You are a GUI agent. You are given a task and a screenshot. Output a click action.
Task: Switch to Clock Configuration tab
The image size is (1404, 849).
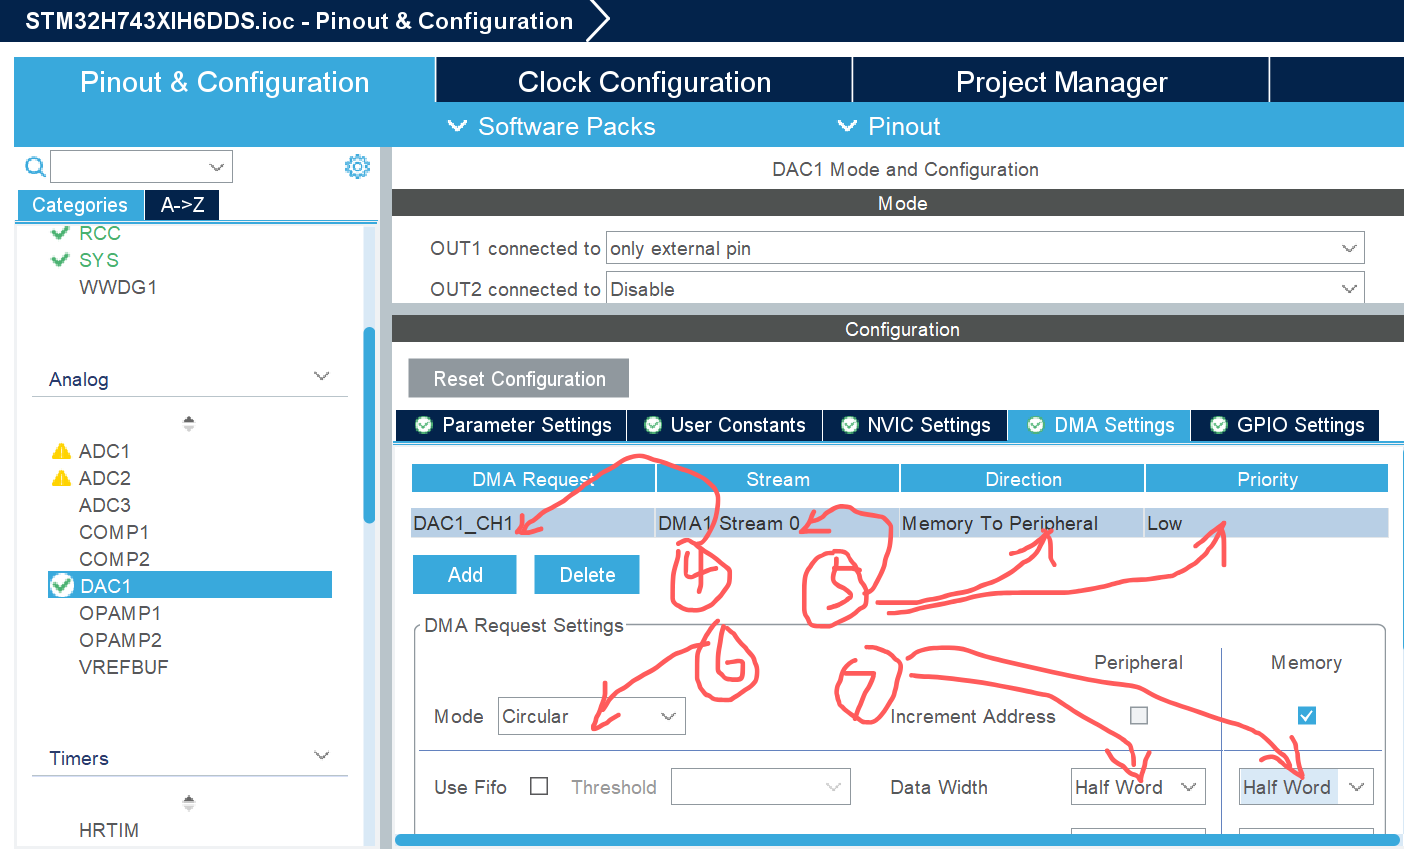pyautogui.click(x=644, y=81)
